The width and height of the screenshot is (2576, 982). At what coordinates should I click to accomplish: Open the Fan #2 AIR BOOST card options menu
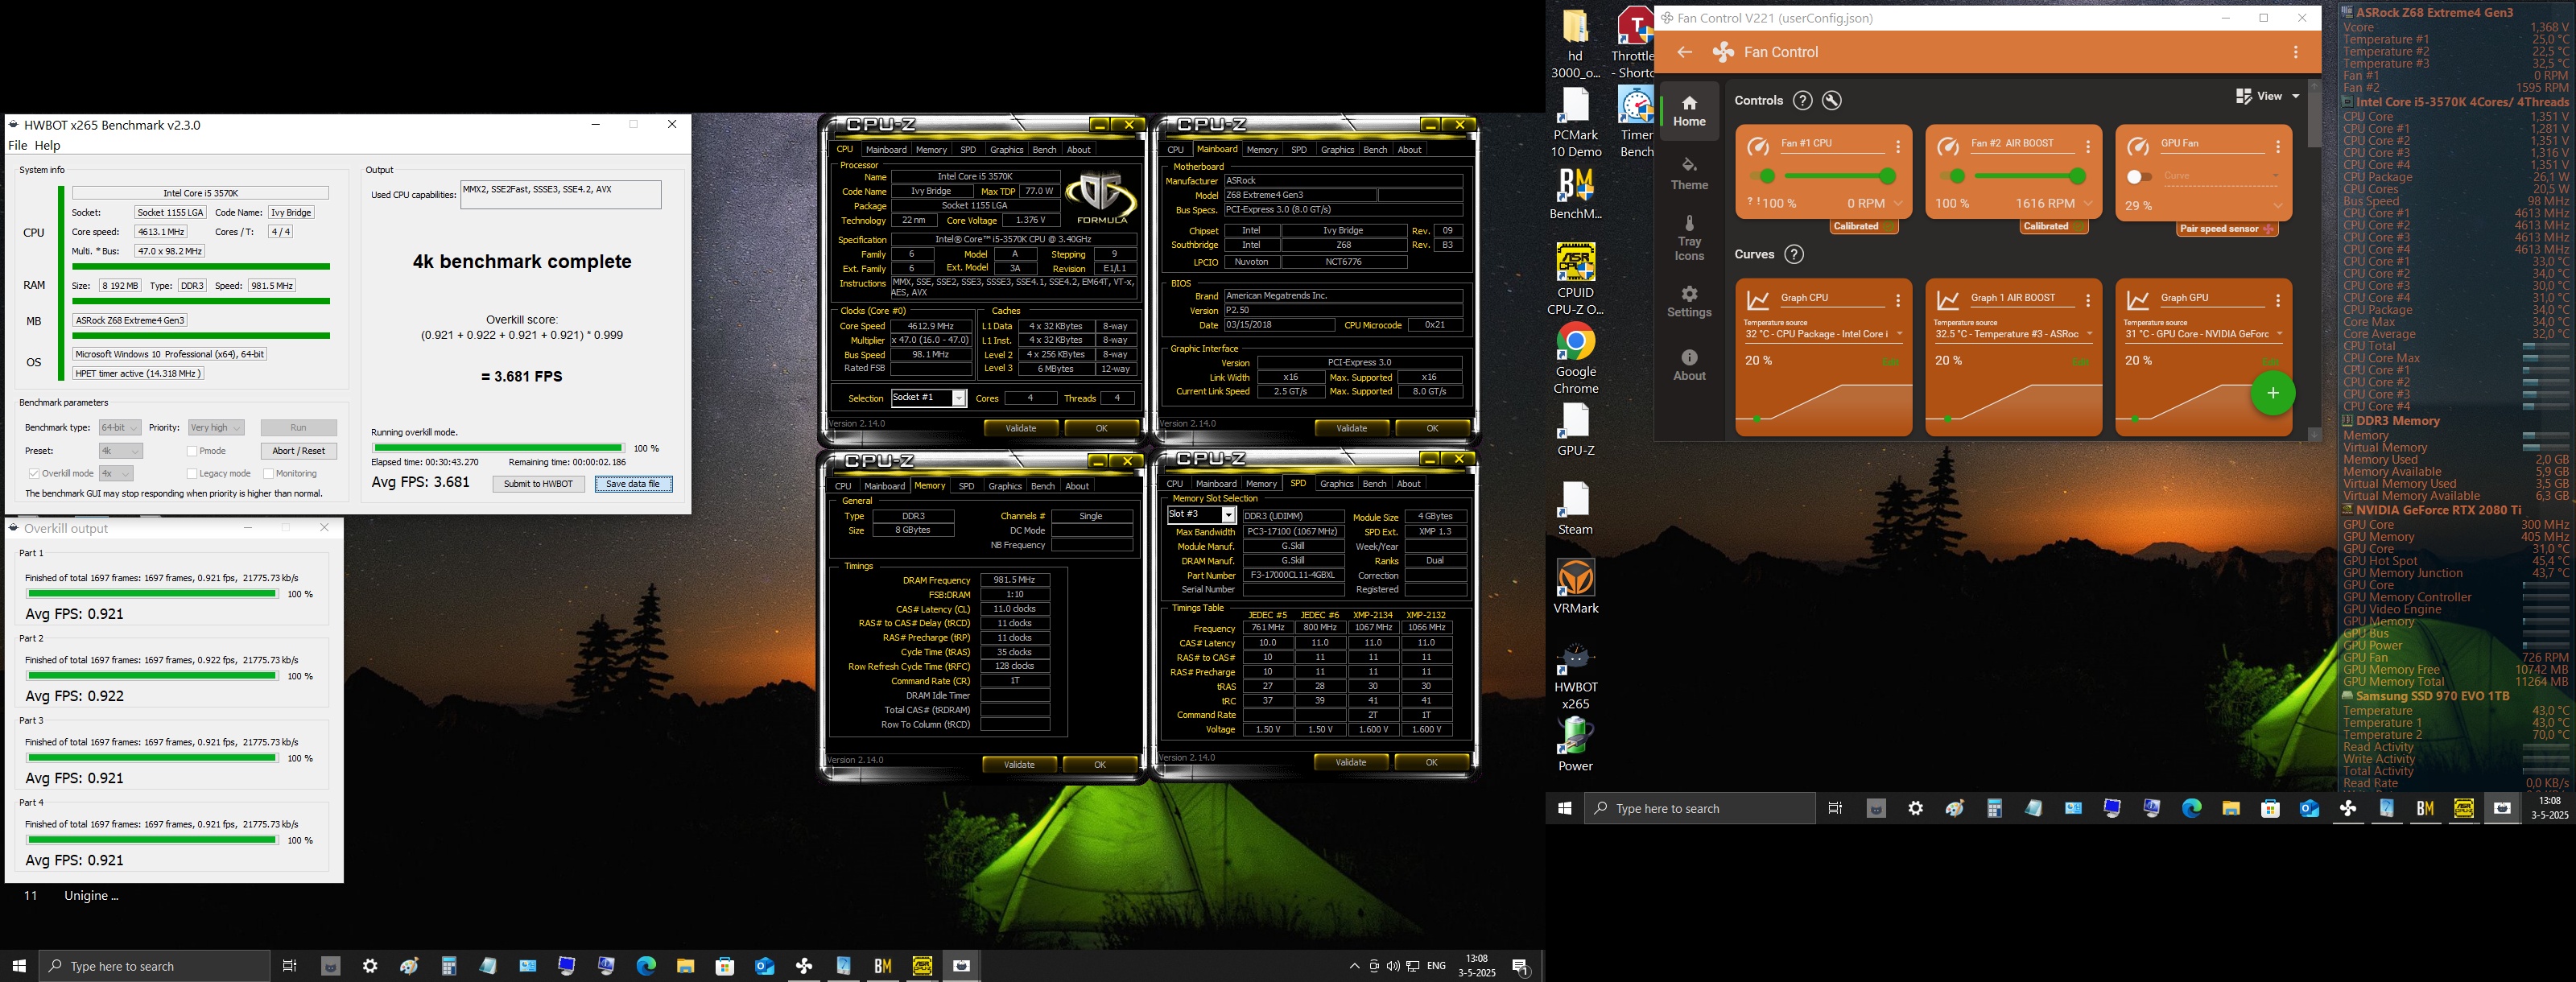(x=2088, y=147)
